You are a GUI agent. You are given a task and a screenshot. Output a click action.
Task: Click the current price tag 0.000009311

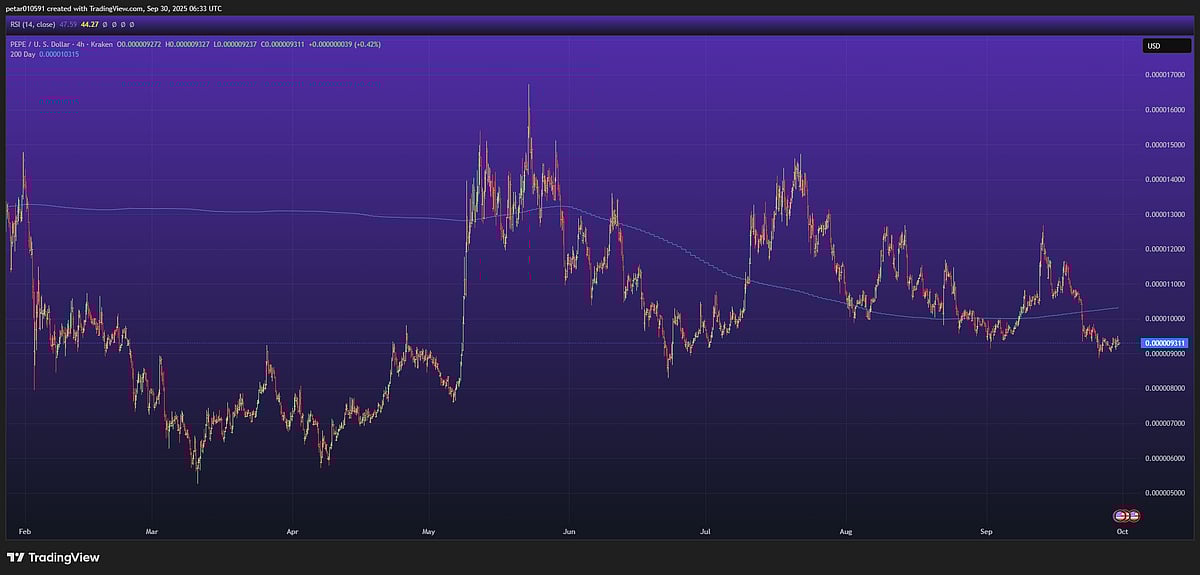tap(1164, 343)
